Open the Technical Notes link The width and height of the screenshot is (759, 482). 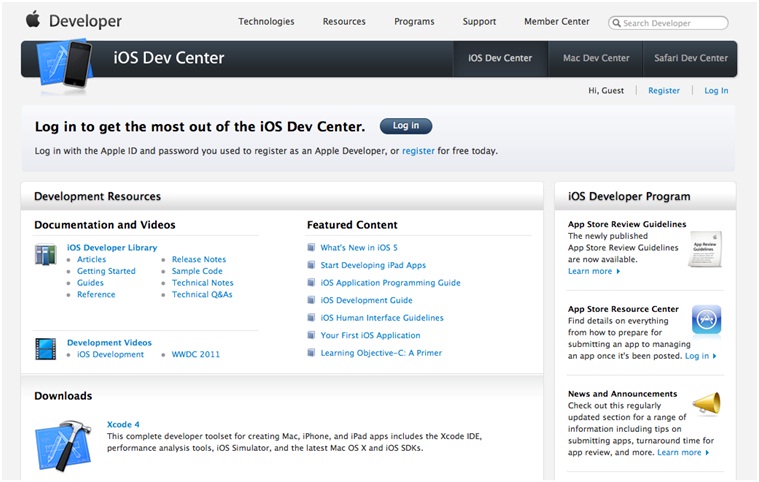pos(202,283)
